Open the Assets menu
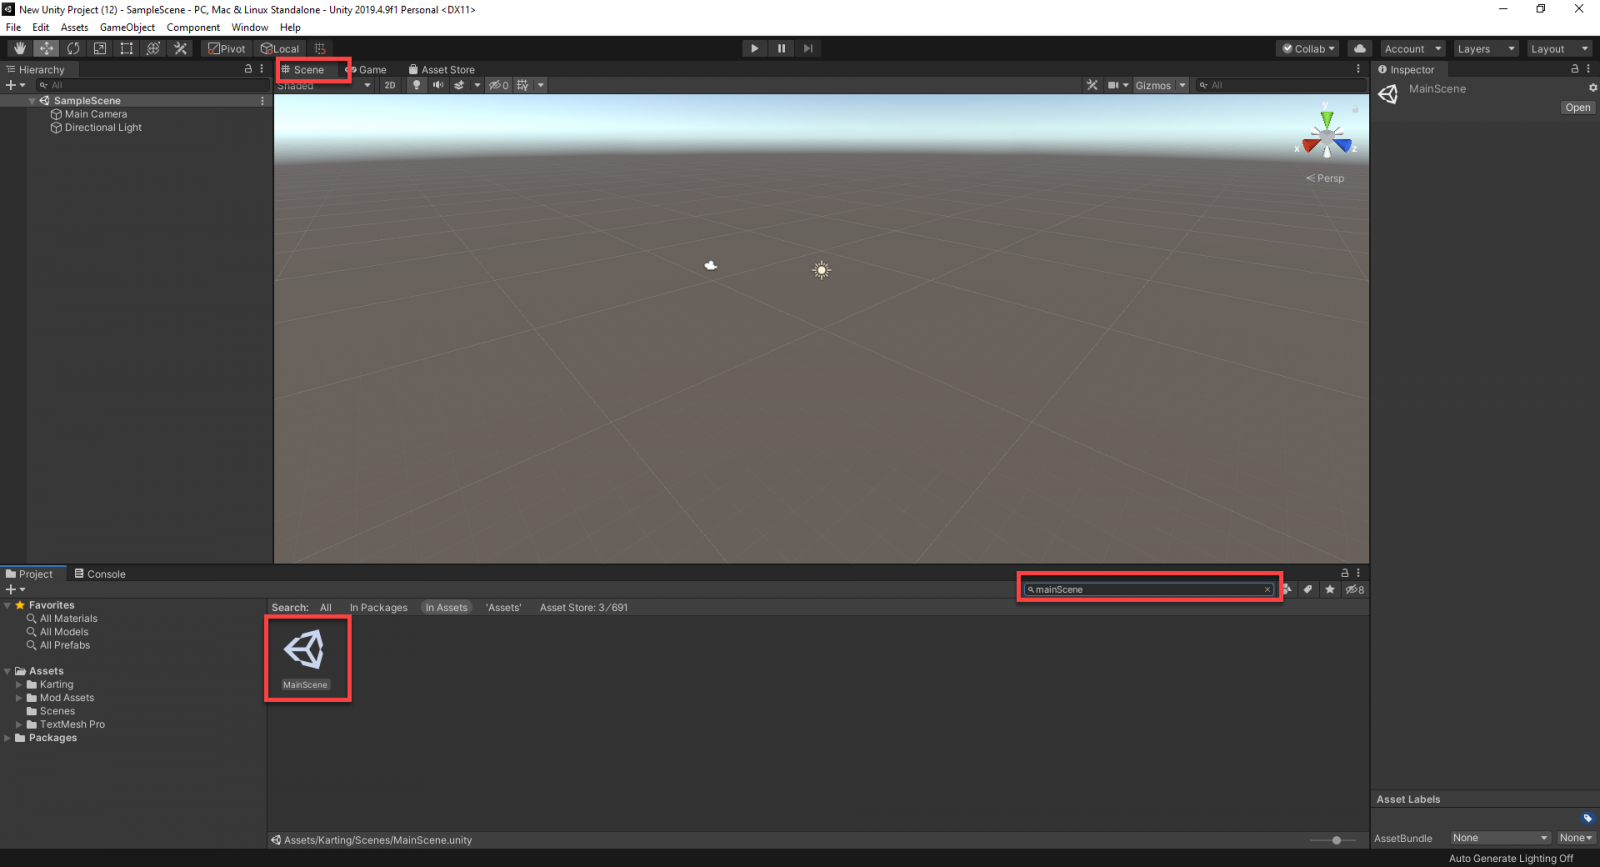 [74, 27]
